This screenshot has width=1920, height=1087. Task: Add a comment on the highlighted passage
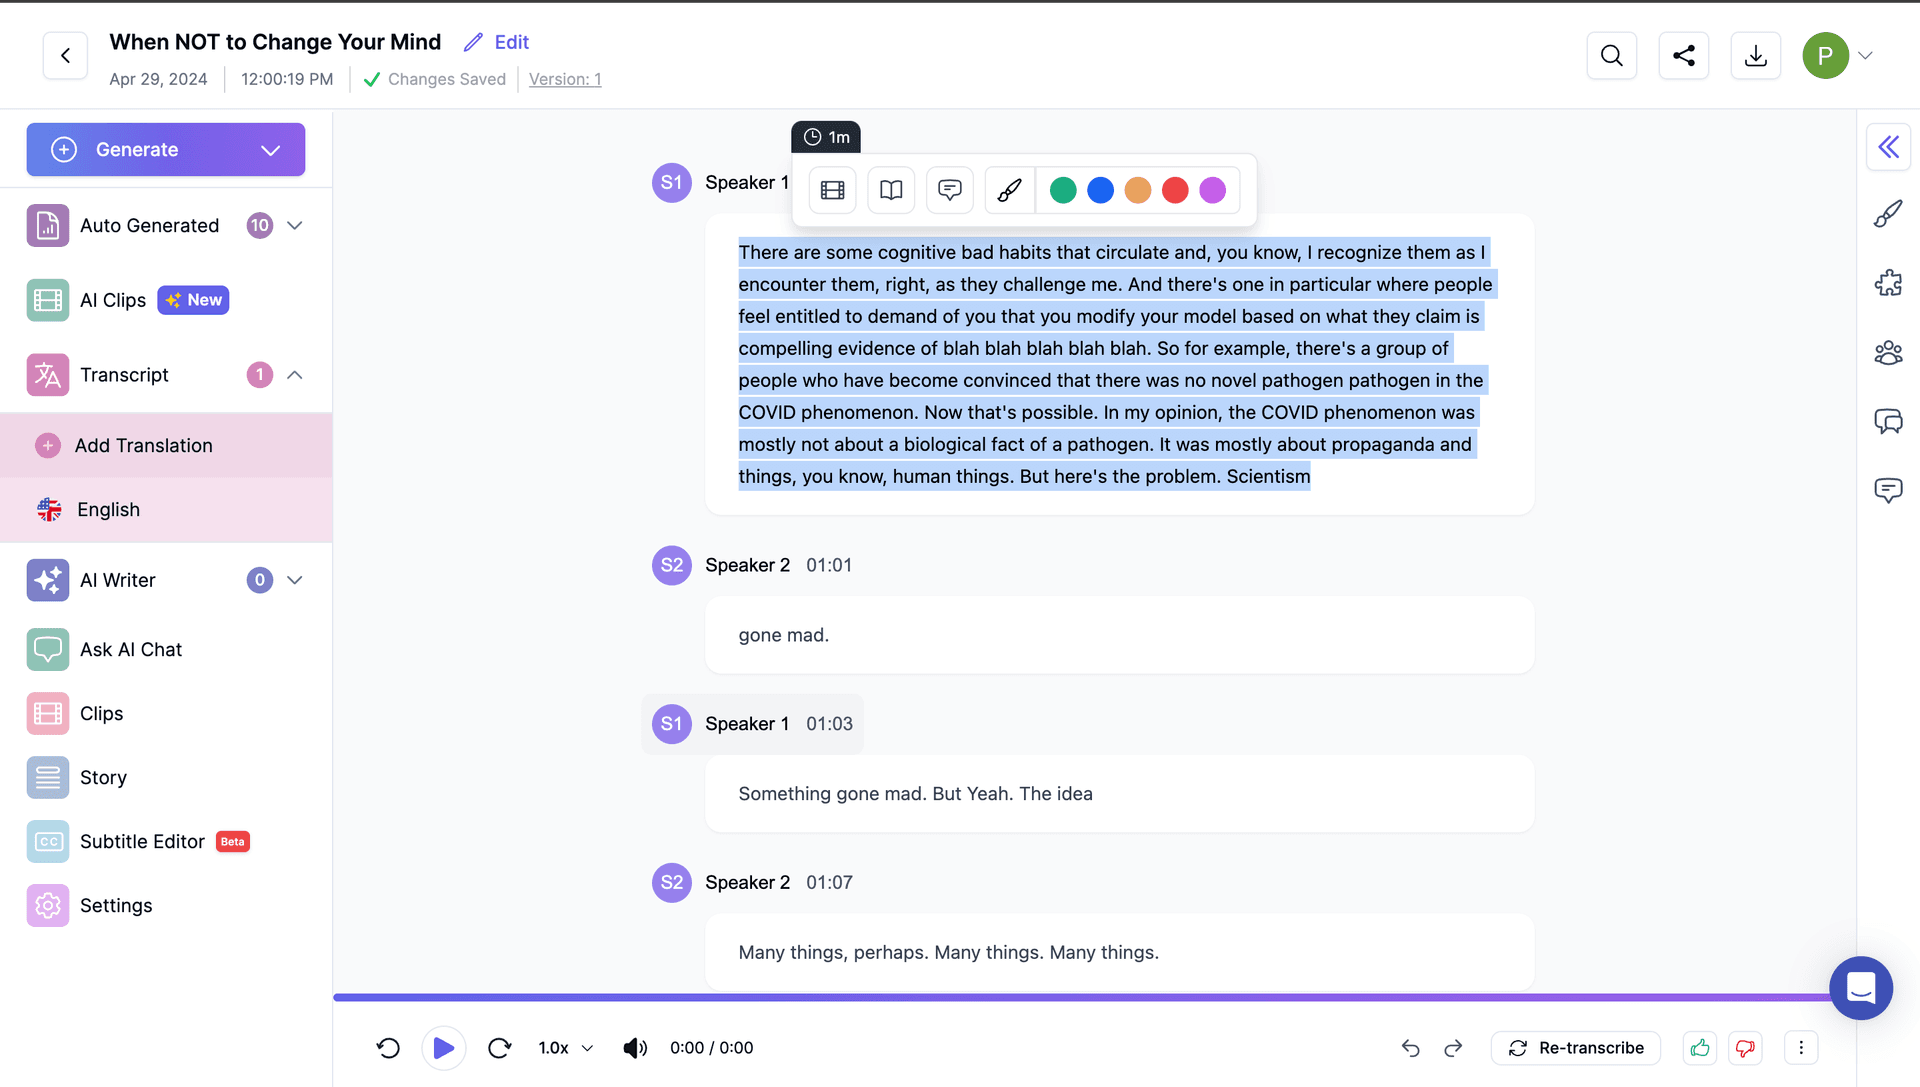949,190
